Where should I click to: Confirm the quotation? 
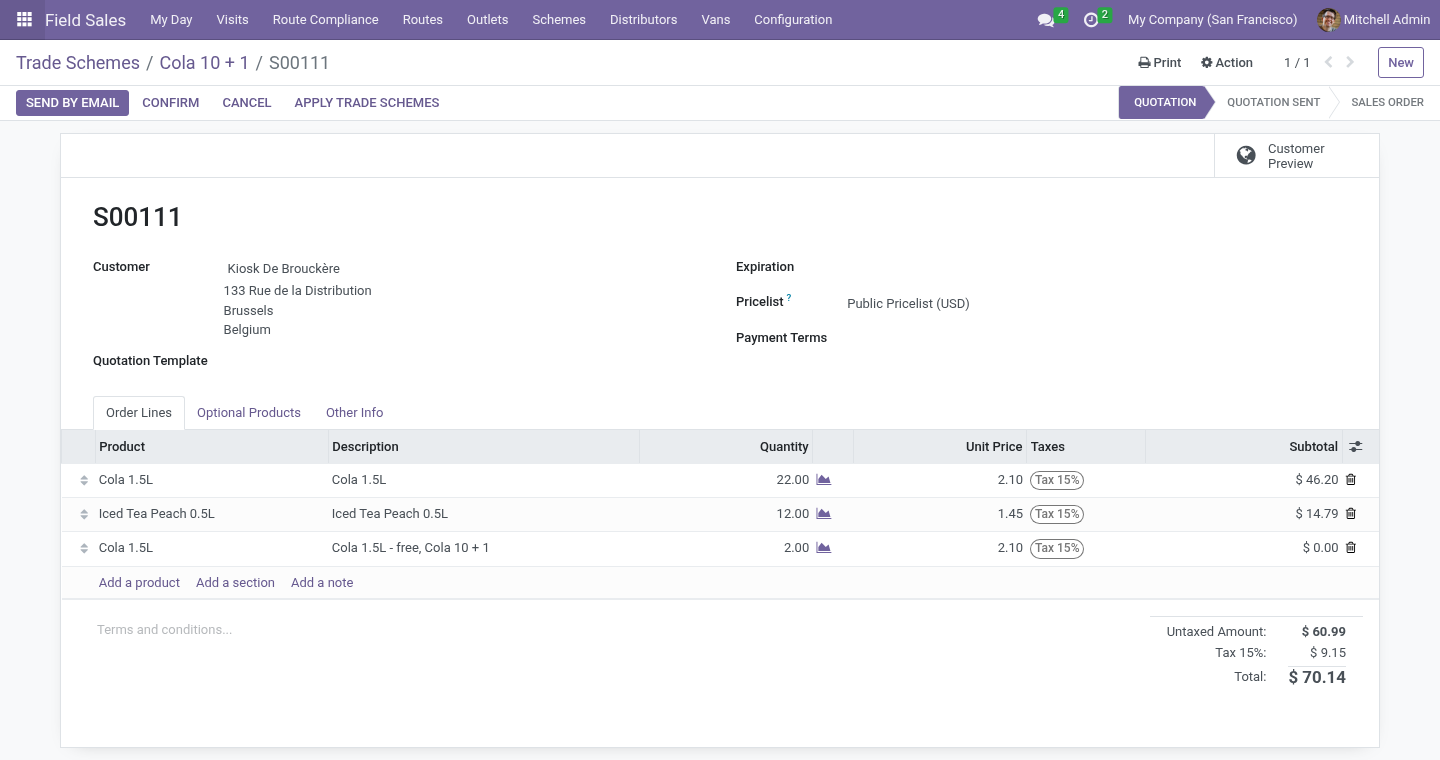point(171,103)
